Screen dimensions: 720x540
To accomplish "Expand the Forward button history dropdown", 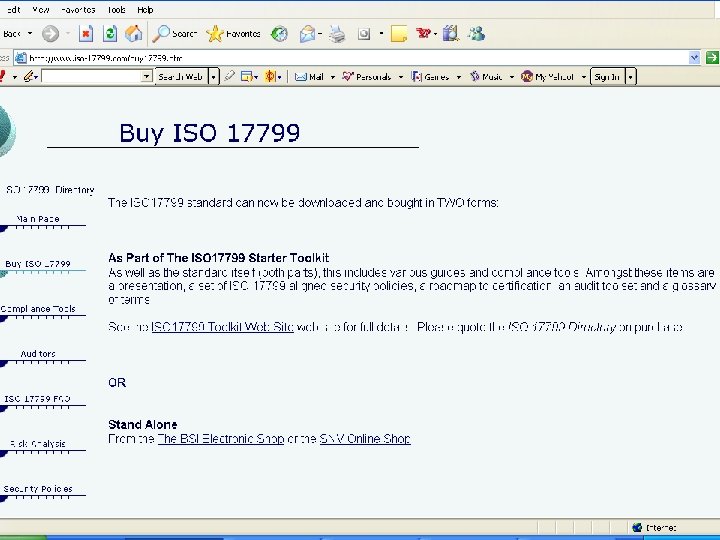I will (x=68, y=34).
